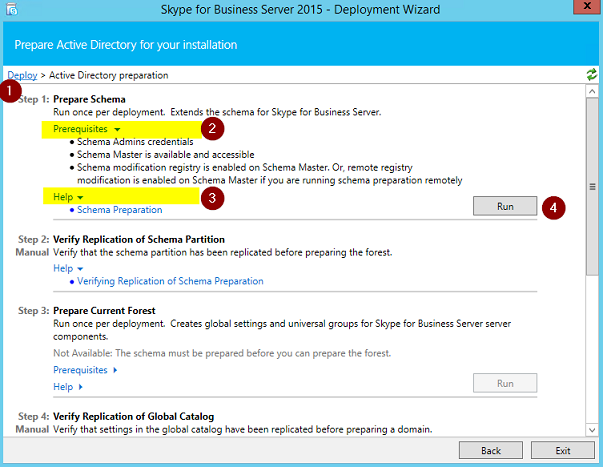Exit the wizard with the Exit button

(563, 450)
